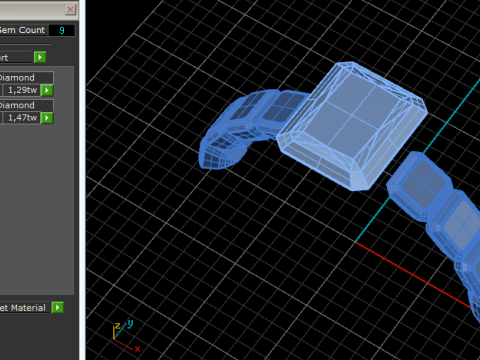The image size is (480, 360).
Task: Click the 1,47tw weight value
Action: click(x=22, y=118)
